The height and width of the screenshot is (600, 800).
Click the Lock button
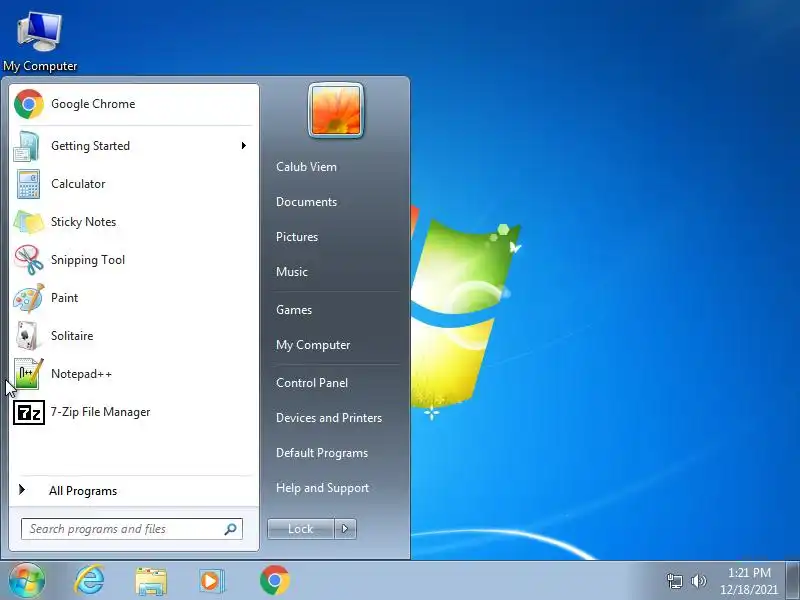point(301,529)
